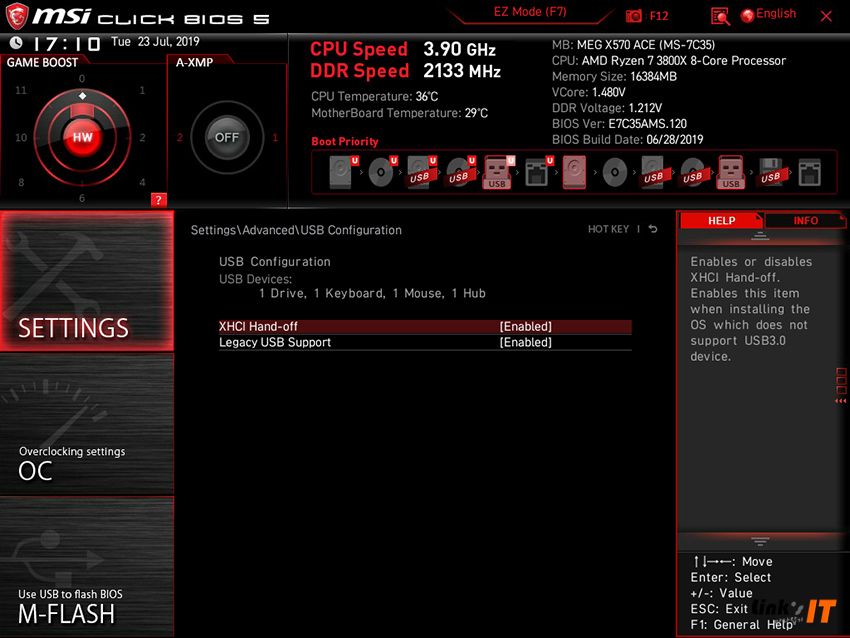Viewport: 850px width, 638px height.
Task: Open the HOT KEY list
Action: [x=608, y=229]
